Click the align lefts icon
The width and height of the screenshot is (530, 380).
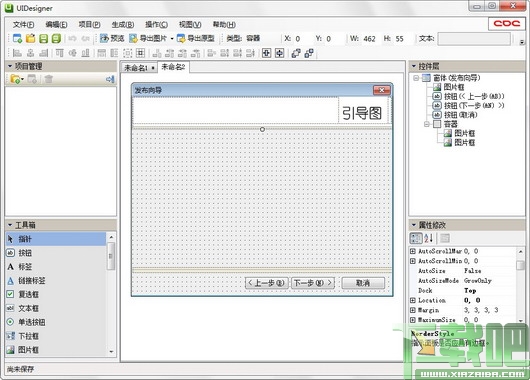[x=17, y=53]
